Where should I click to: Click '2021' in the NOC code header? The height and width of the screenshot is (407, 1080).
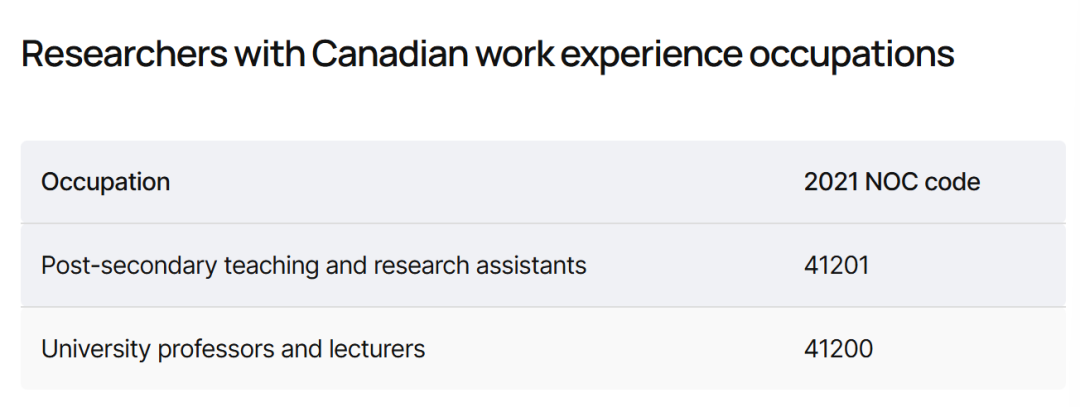(x=828, y=182)
